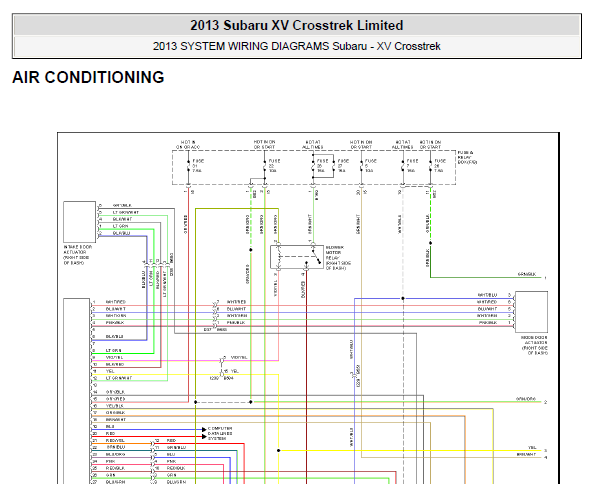Click the pin 21 'RED/YEL' wire label
This screenshot has height=484, width=601.
tap(115, 440)
